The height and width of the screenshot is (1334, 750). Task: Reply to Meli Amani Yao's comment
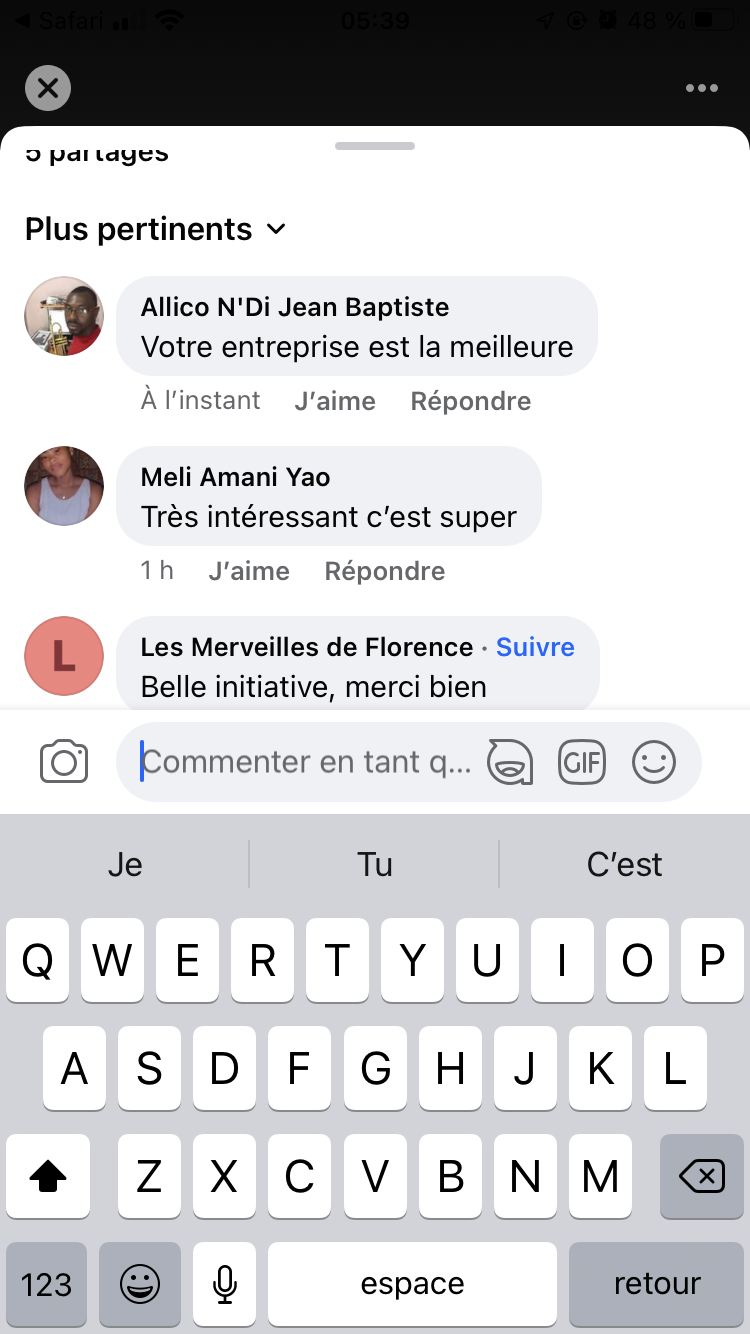[x=385, y=571]
